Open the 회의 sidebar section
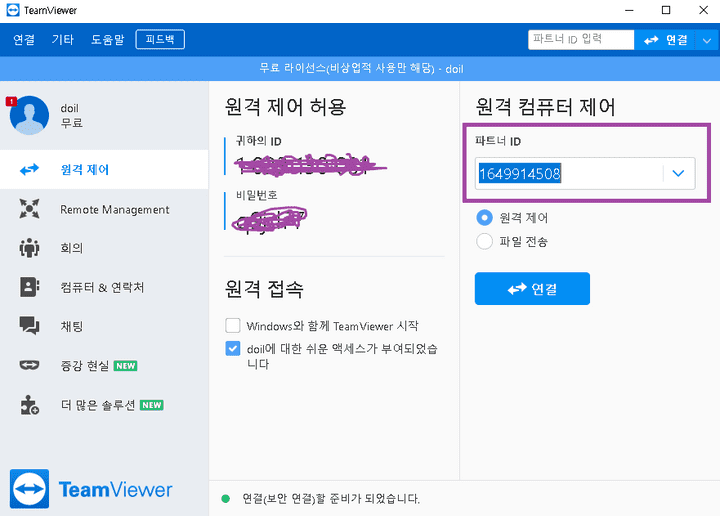Screen dimensions: 720x516 pos(104,248)
